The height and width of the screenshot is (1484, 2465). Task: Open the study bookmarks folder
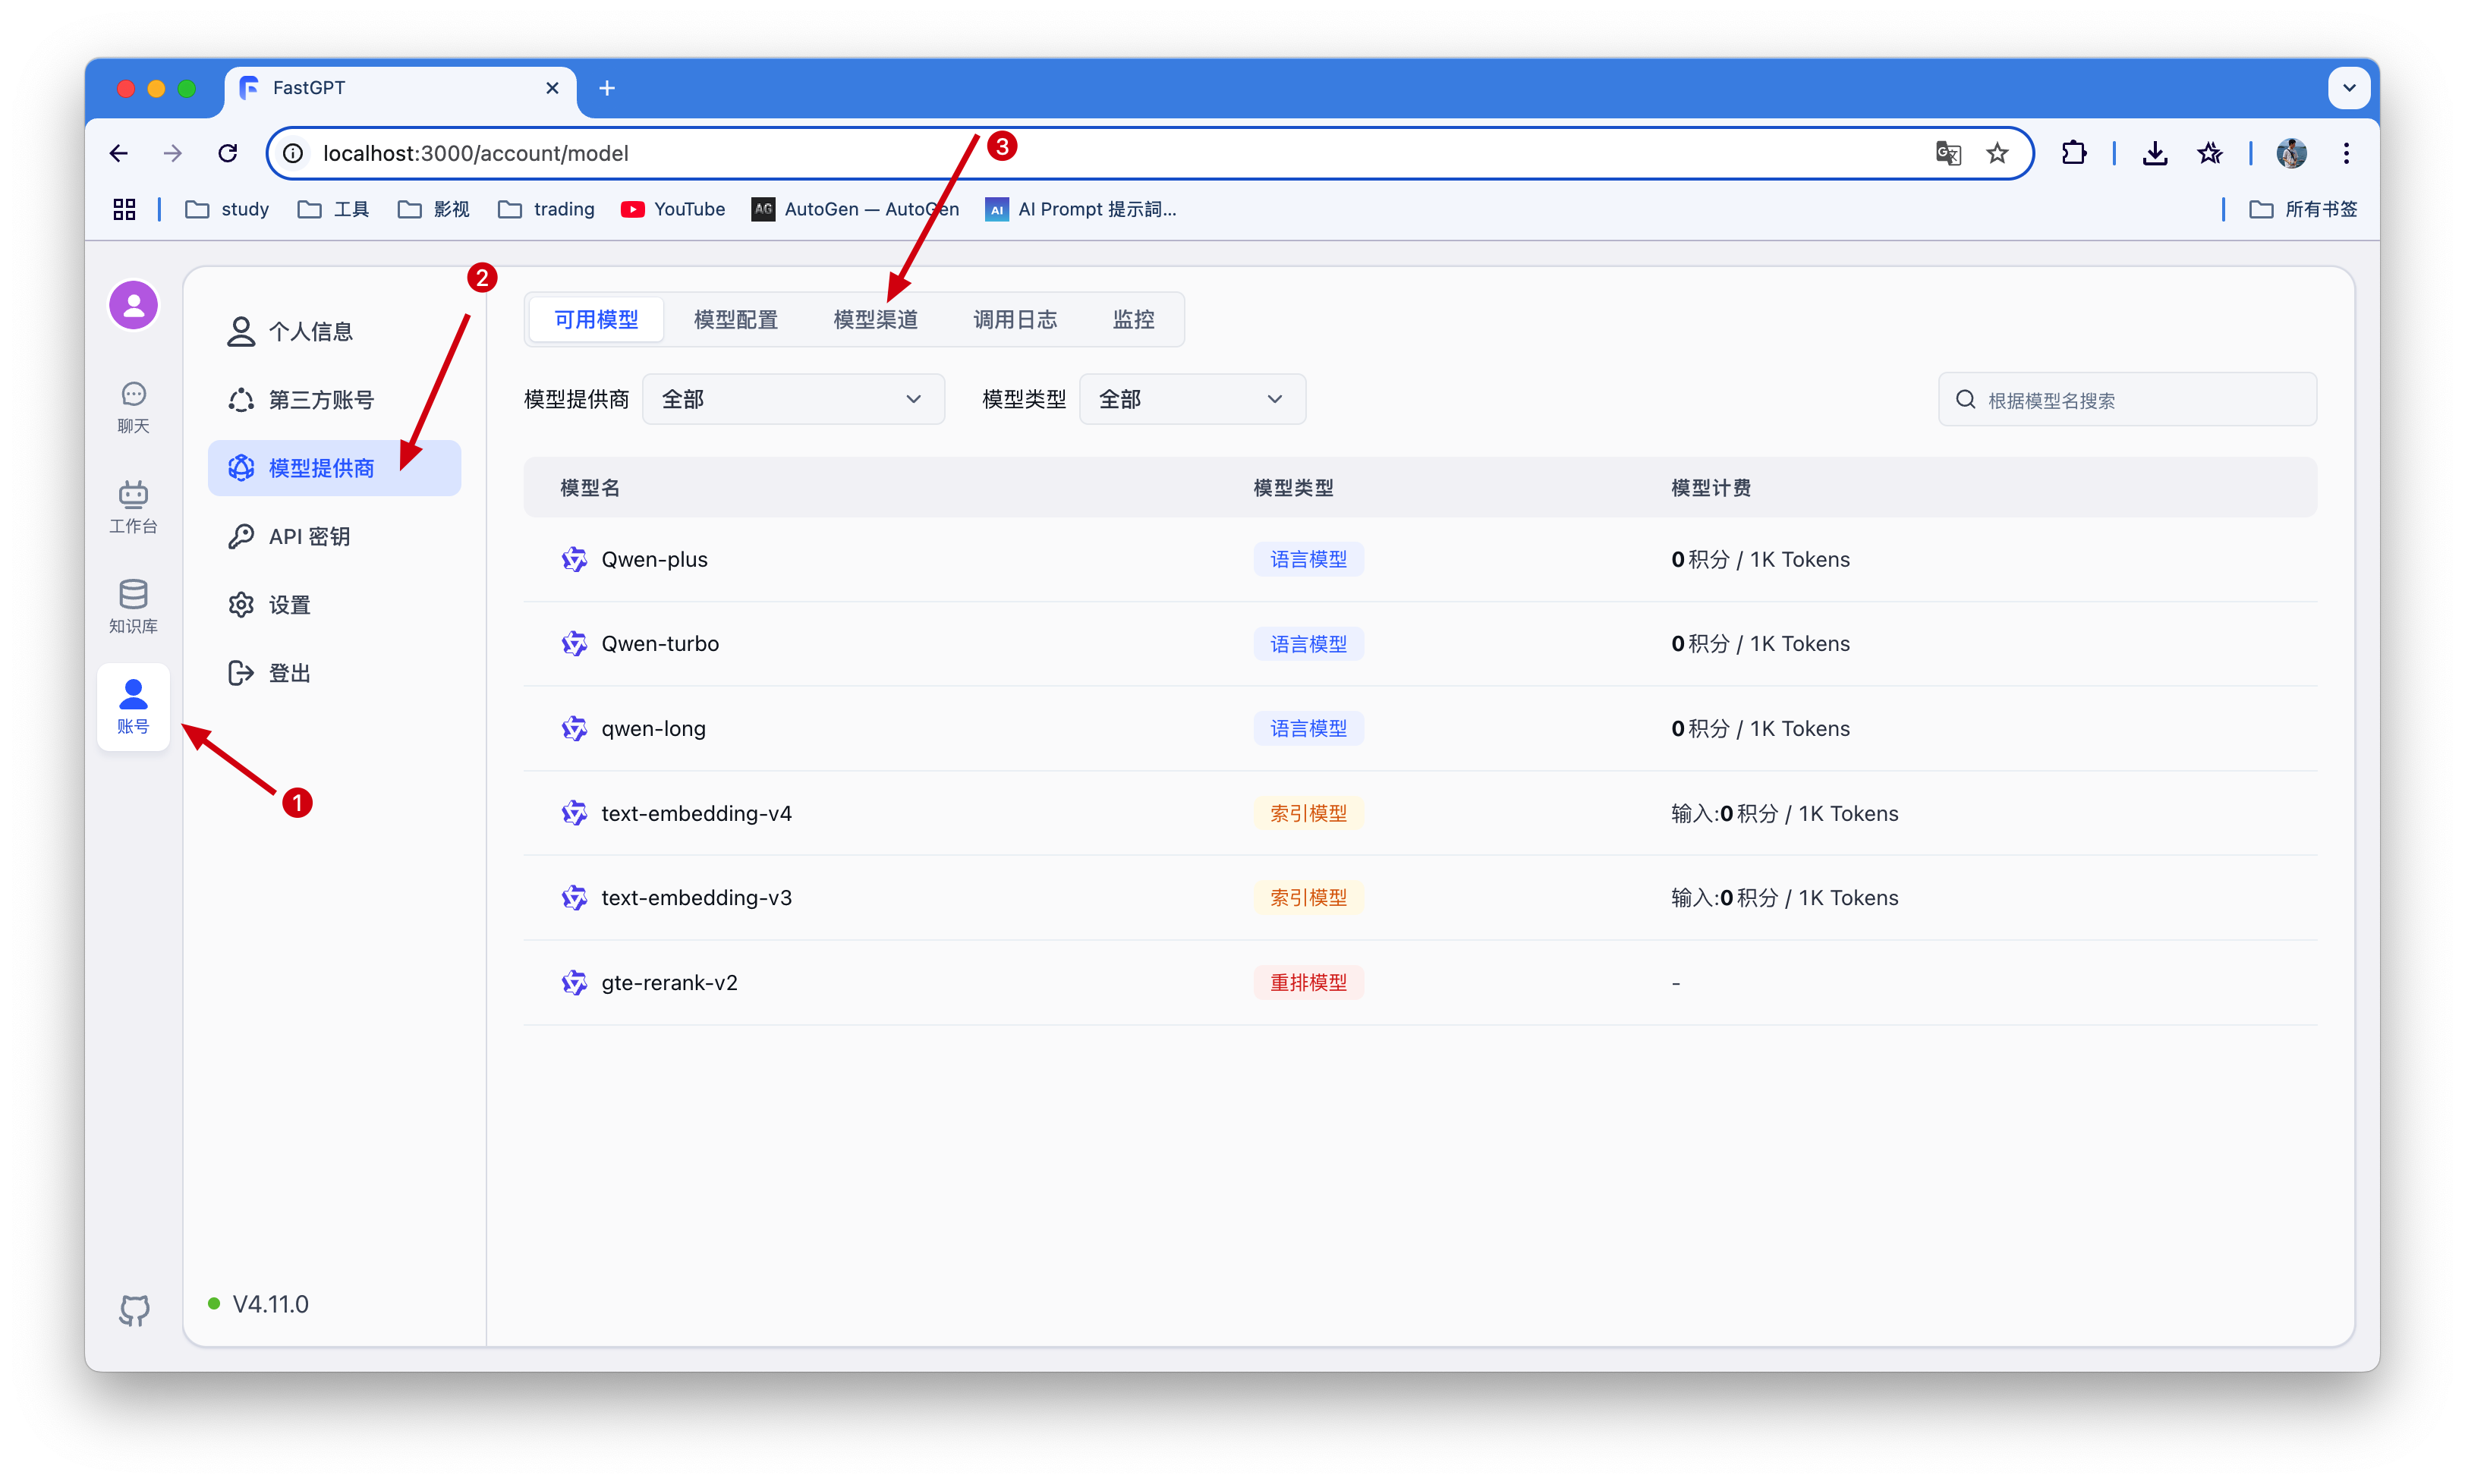228,209
